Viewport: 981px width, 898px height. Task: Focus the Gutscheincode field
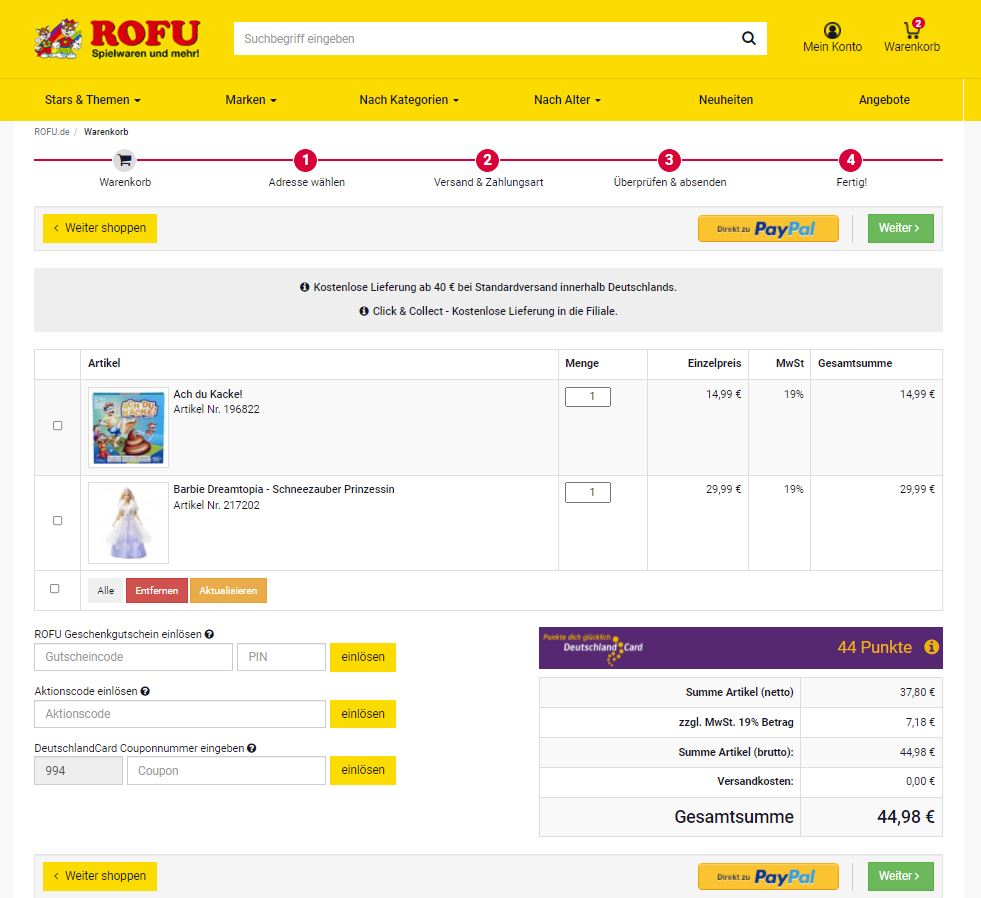(x=133, y=657)
